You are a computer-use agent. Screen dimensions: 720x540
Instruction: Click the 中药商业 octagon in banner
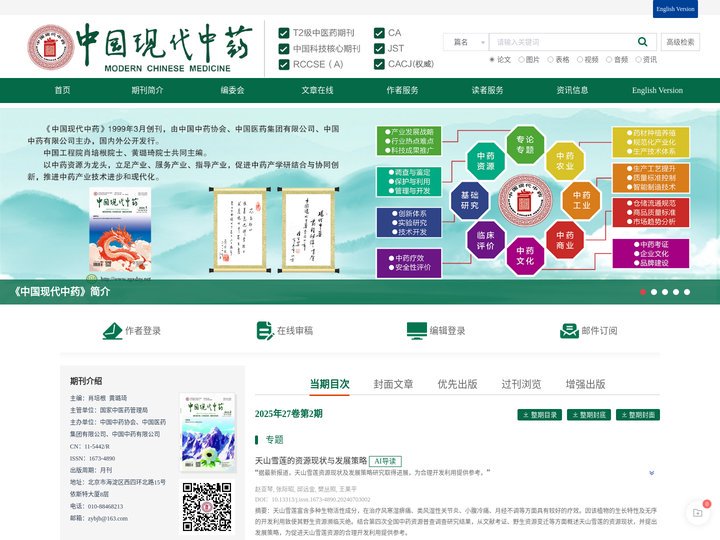coord(564,240)
